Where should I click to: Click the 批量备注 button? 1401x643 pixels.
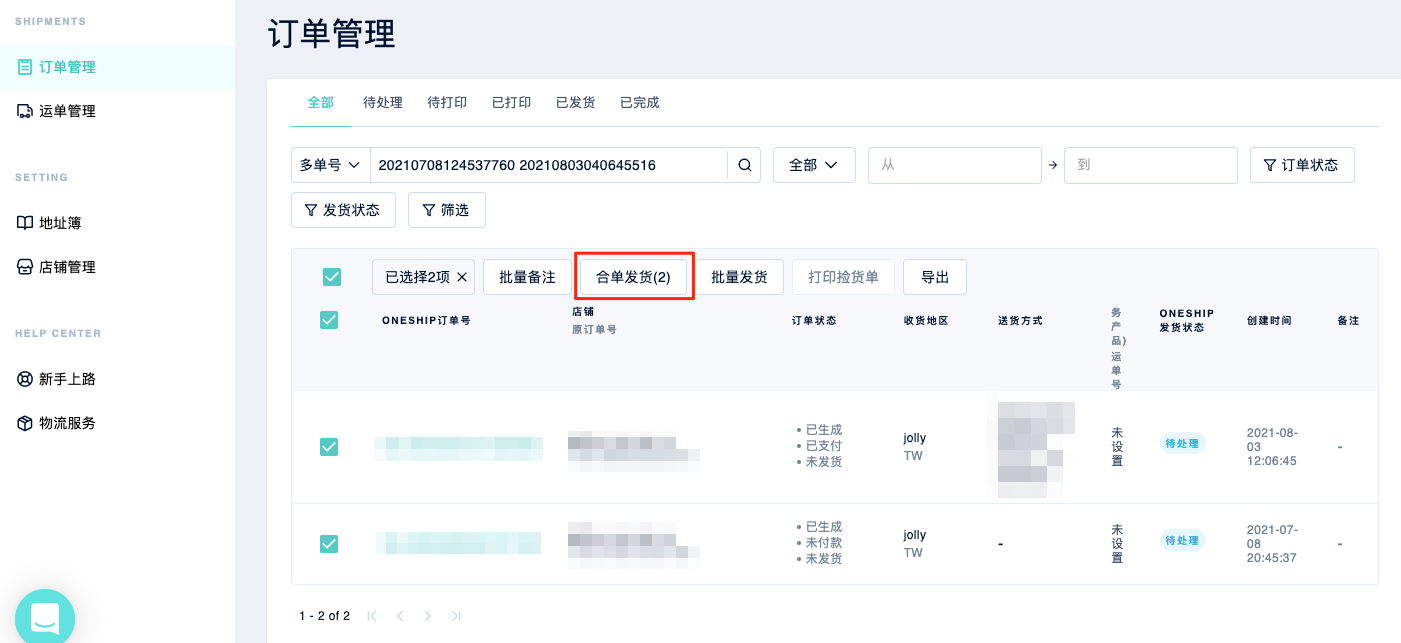click(x=527, y=277)
